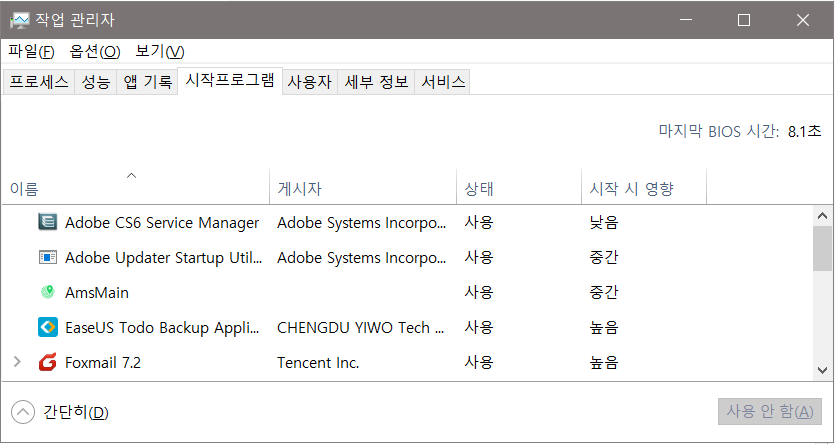This screenshot has height=444, width=835.
Task: Click the vertical scrollbar thumb
Action: [822, 248]
